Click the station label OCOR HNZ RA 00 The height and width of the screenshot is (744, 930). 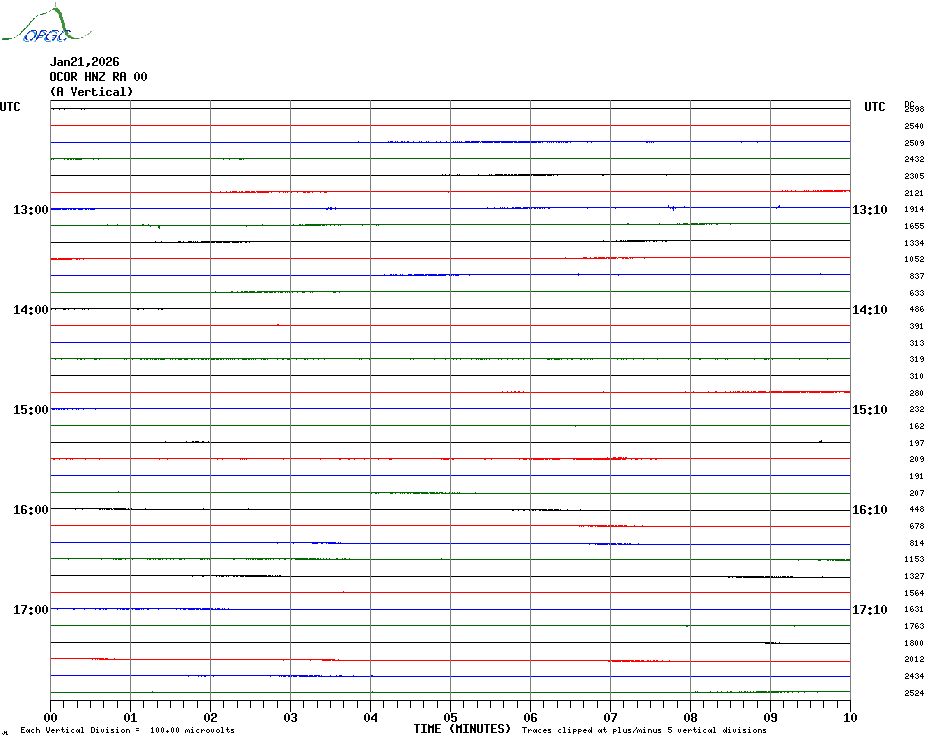tap(98, 77)
